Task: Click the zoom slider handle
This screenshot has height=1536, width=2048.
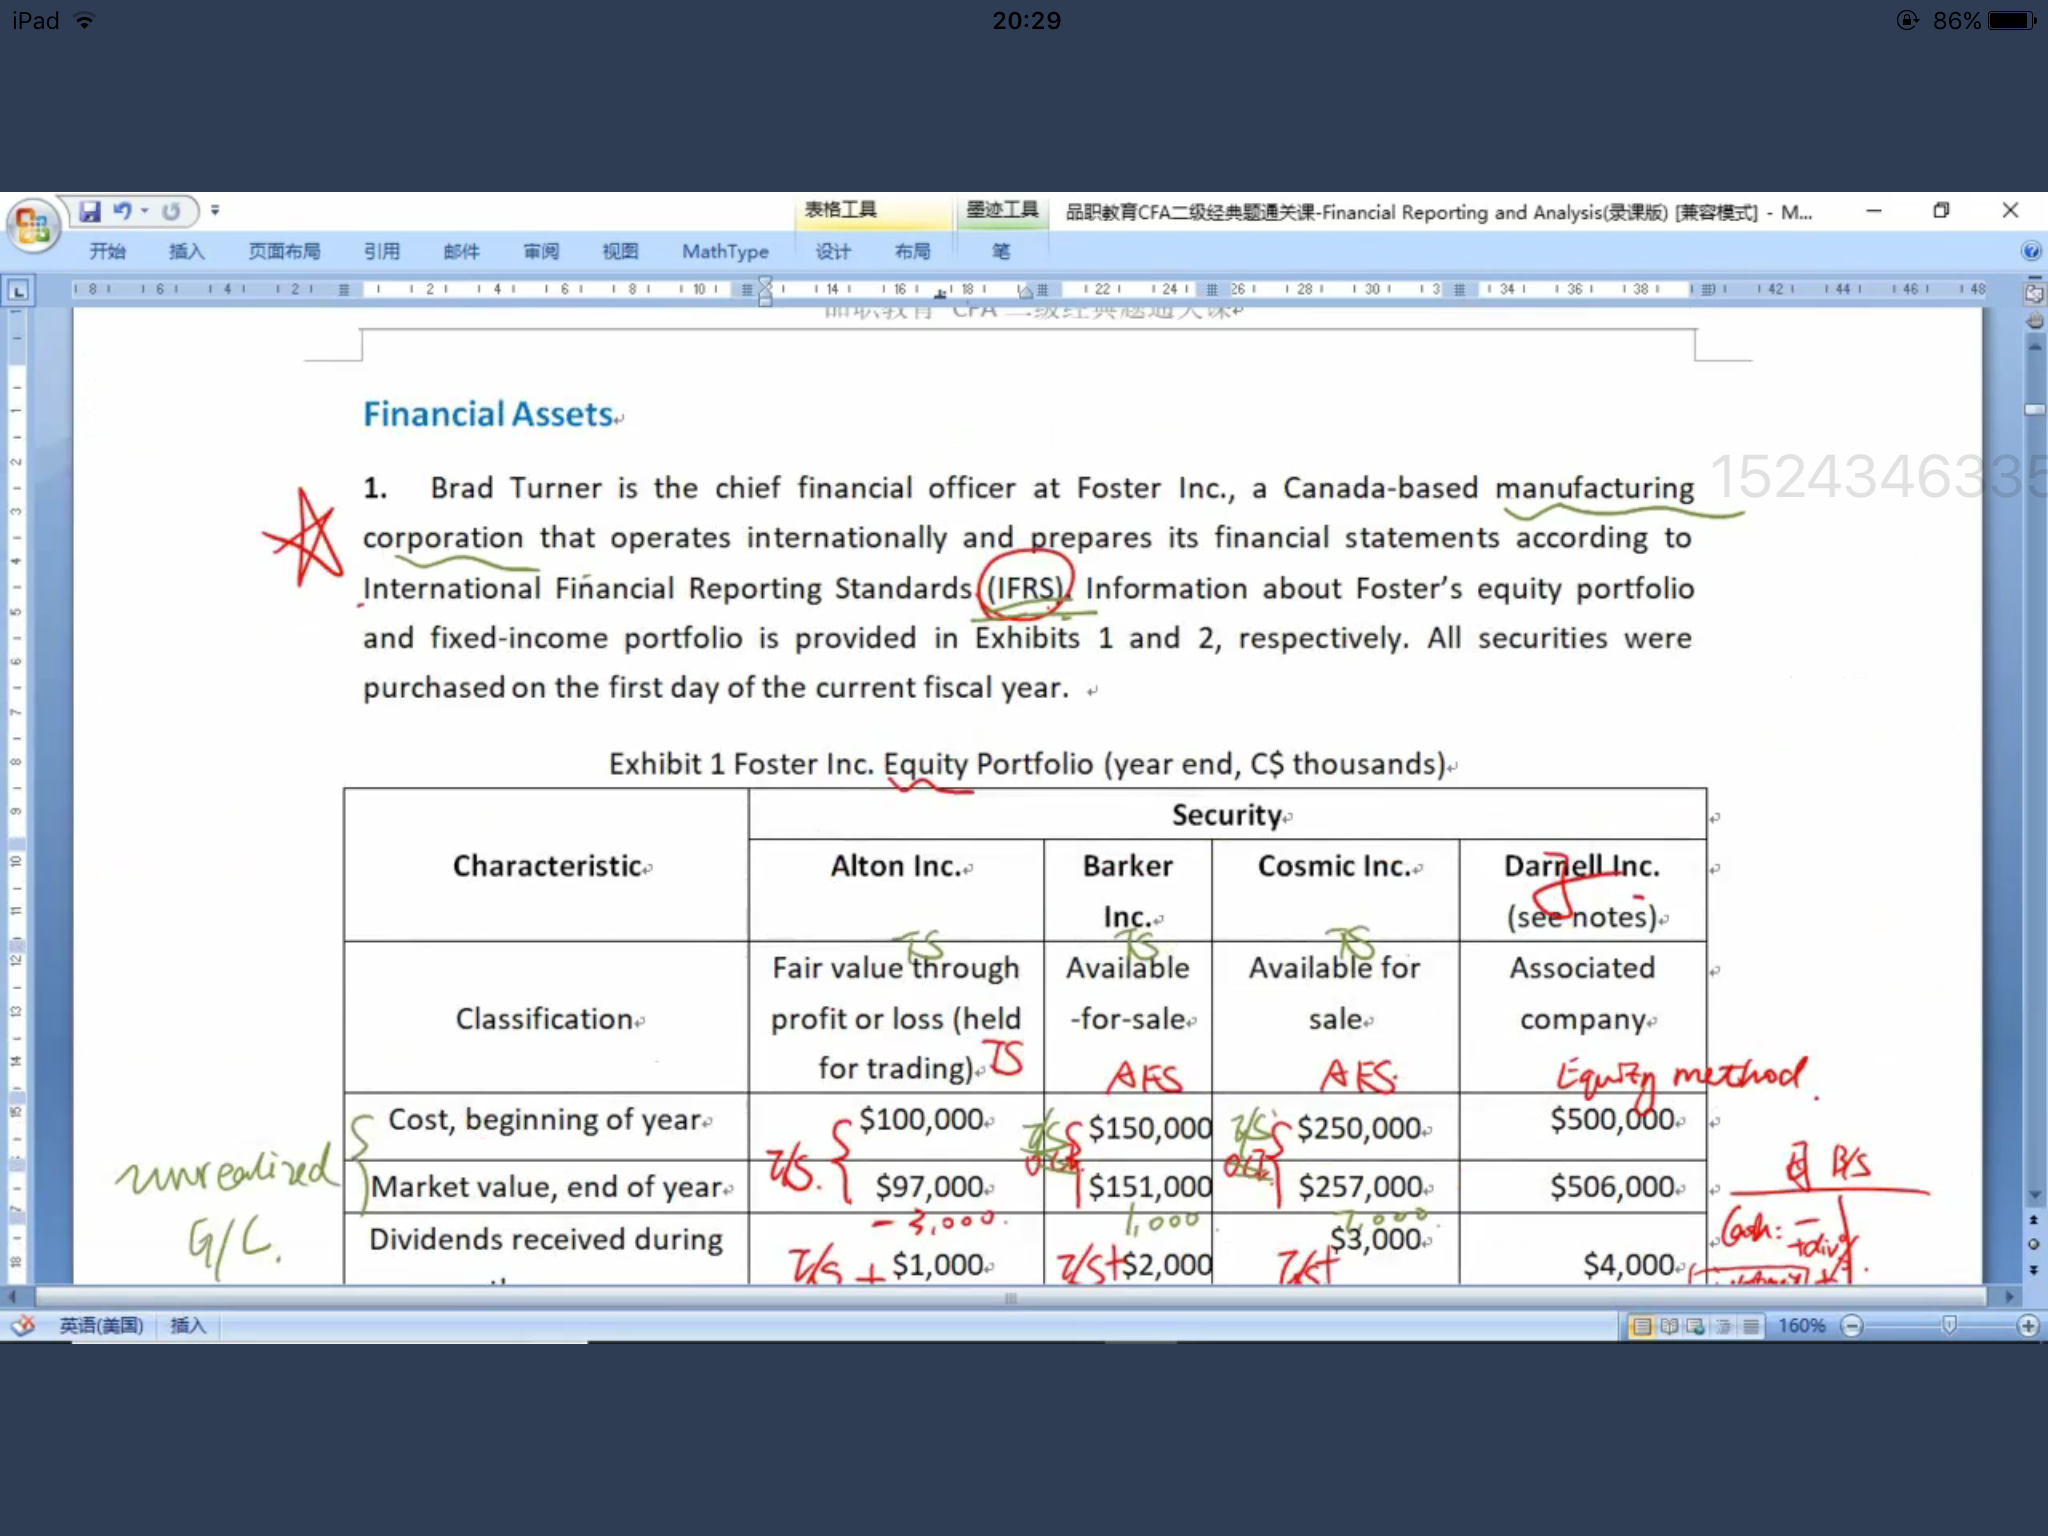Action: (x=1948, y=1326)
